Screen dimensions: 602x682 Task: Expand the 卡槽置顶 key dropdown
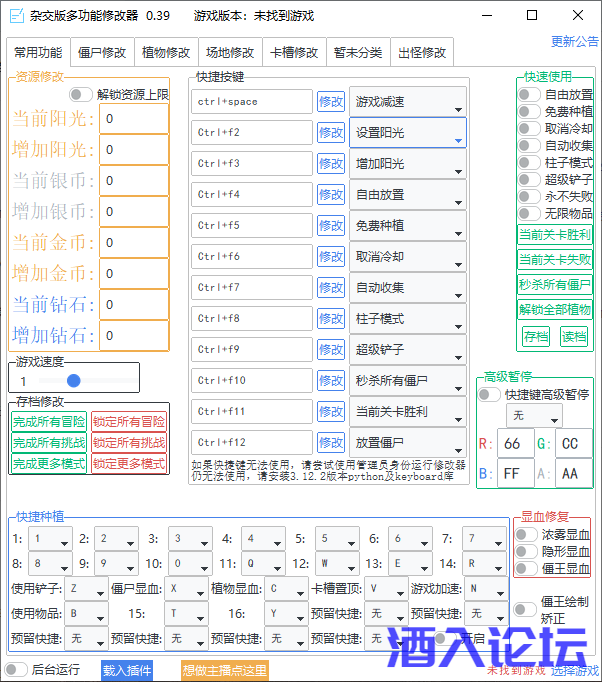click(386, 589)
